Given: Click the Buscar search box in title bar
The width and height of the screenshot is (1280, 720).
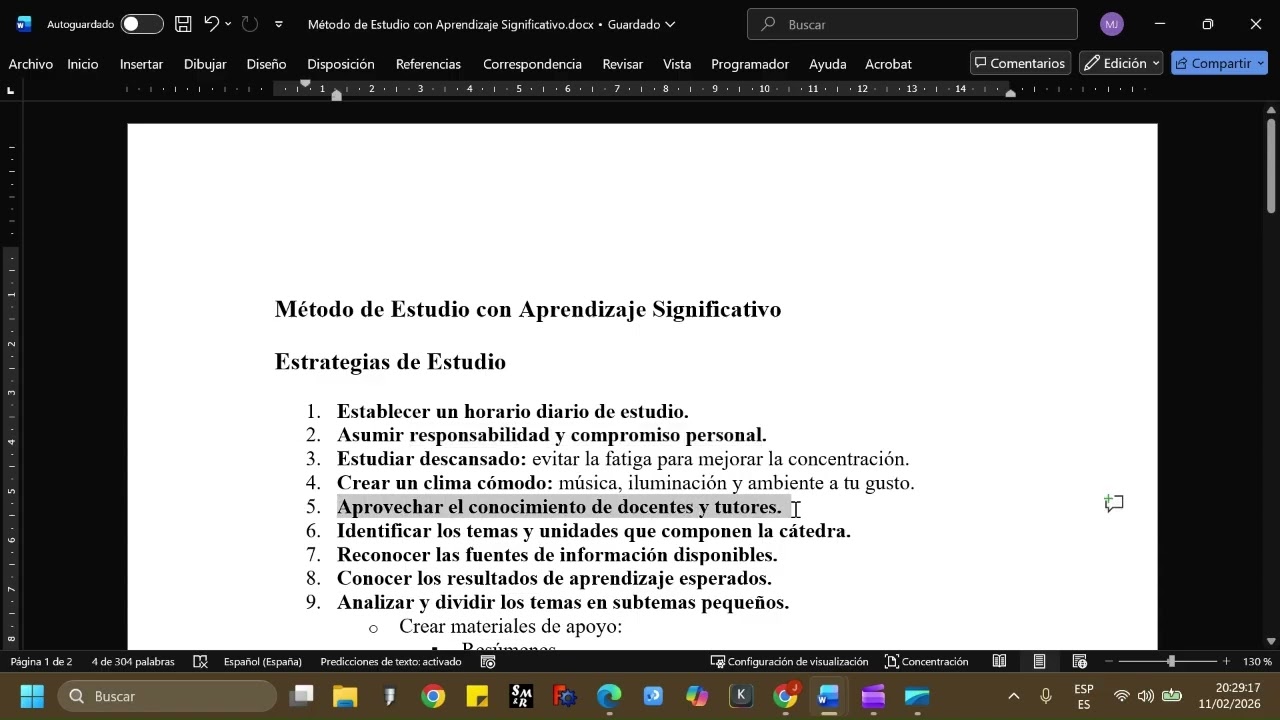Looking at the screenshot, I should click(912, 24).
